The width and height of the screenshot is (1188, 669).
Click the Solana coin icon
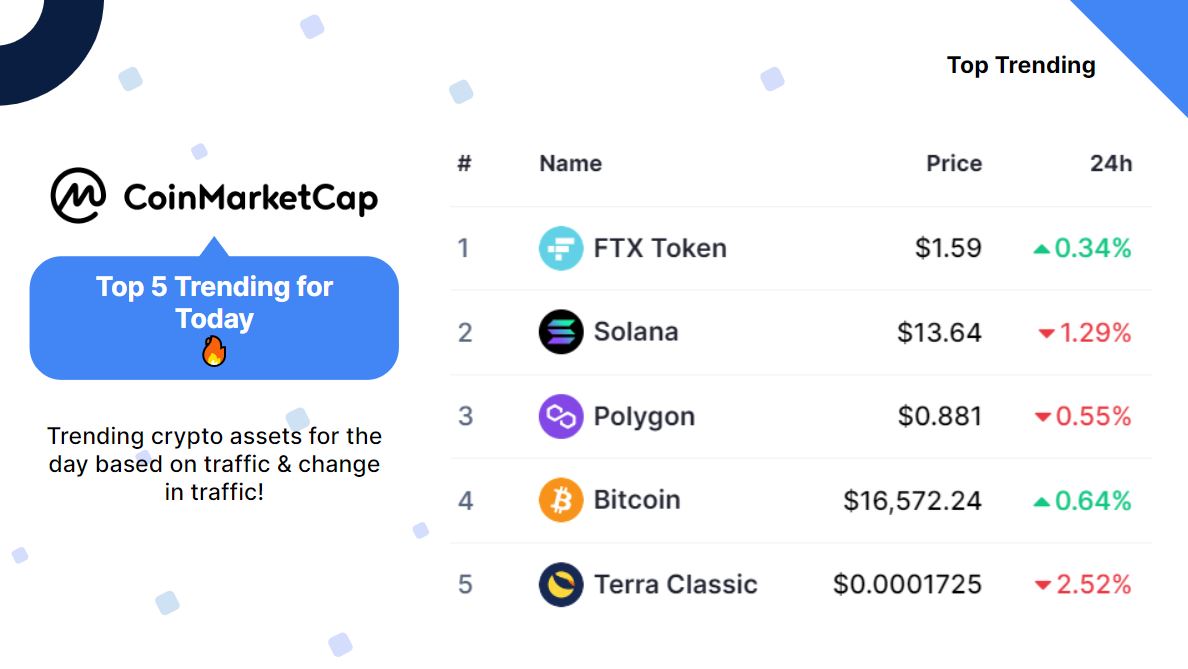[x=561, y=332]
